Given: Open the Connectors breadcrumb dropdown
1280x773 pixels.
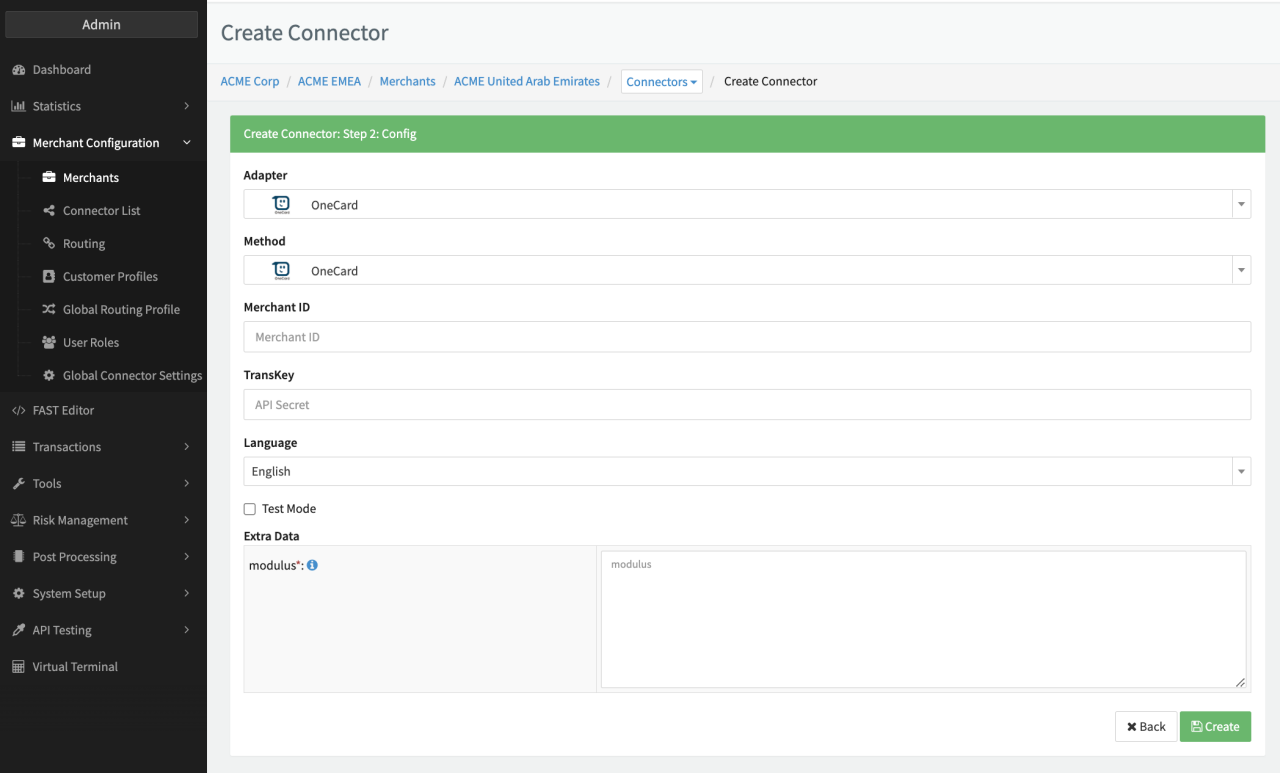Looking at the screenshot, I should tap(661, 82).
